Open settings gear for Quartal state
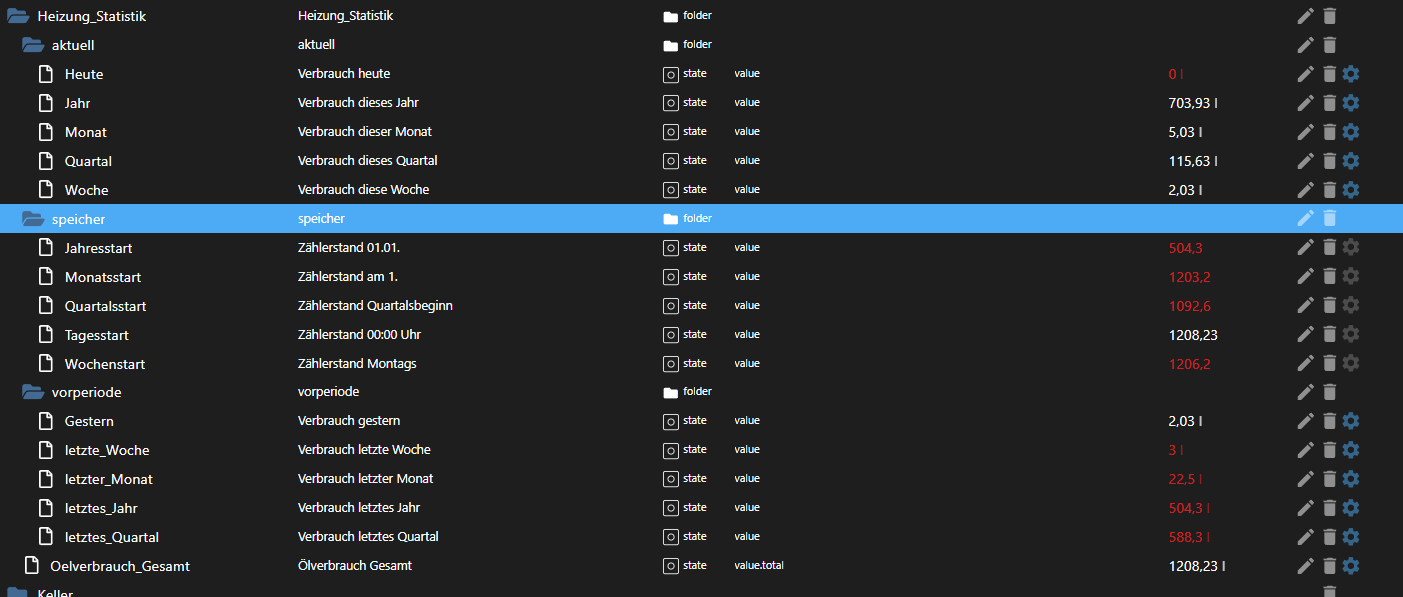Viewport: 1403px width, 597px height. [1351, 161]
